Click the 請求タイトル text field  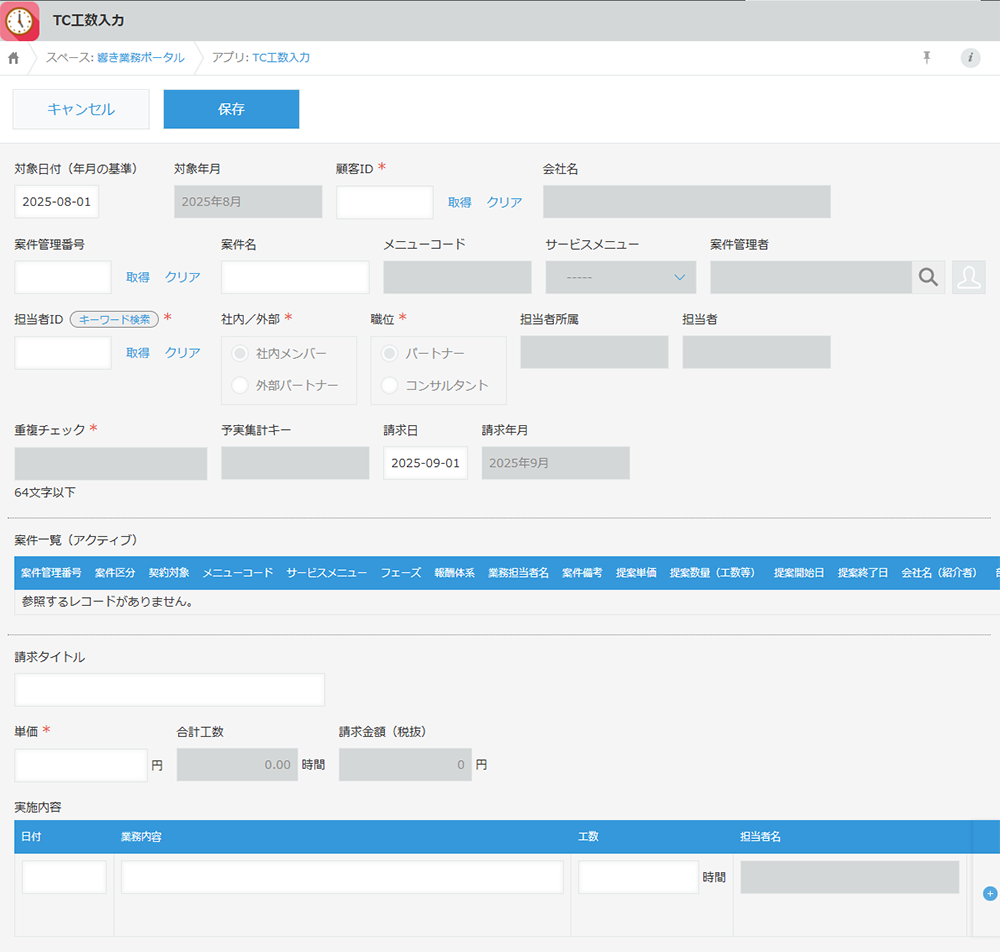[x=169, y=690]
